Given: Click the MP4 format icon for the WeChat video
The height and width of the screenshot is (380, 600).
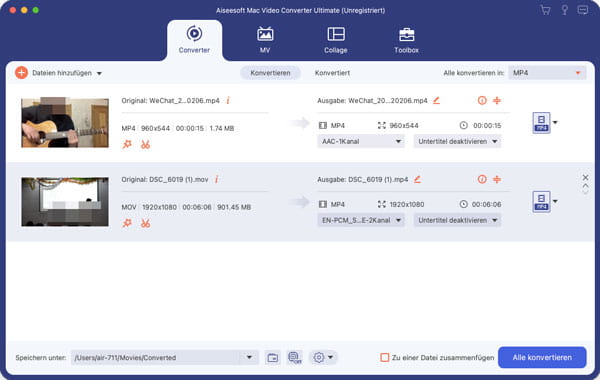Looking at the screenshot, I should pos(541,123).
